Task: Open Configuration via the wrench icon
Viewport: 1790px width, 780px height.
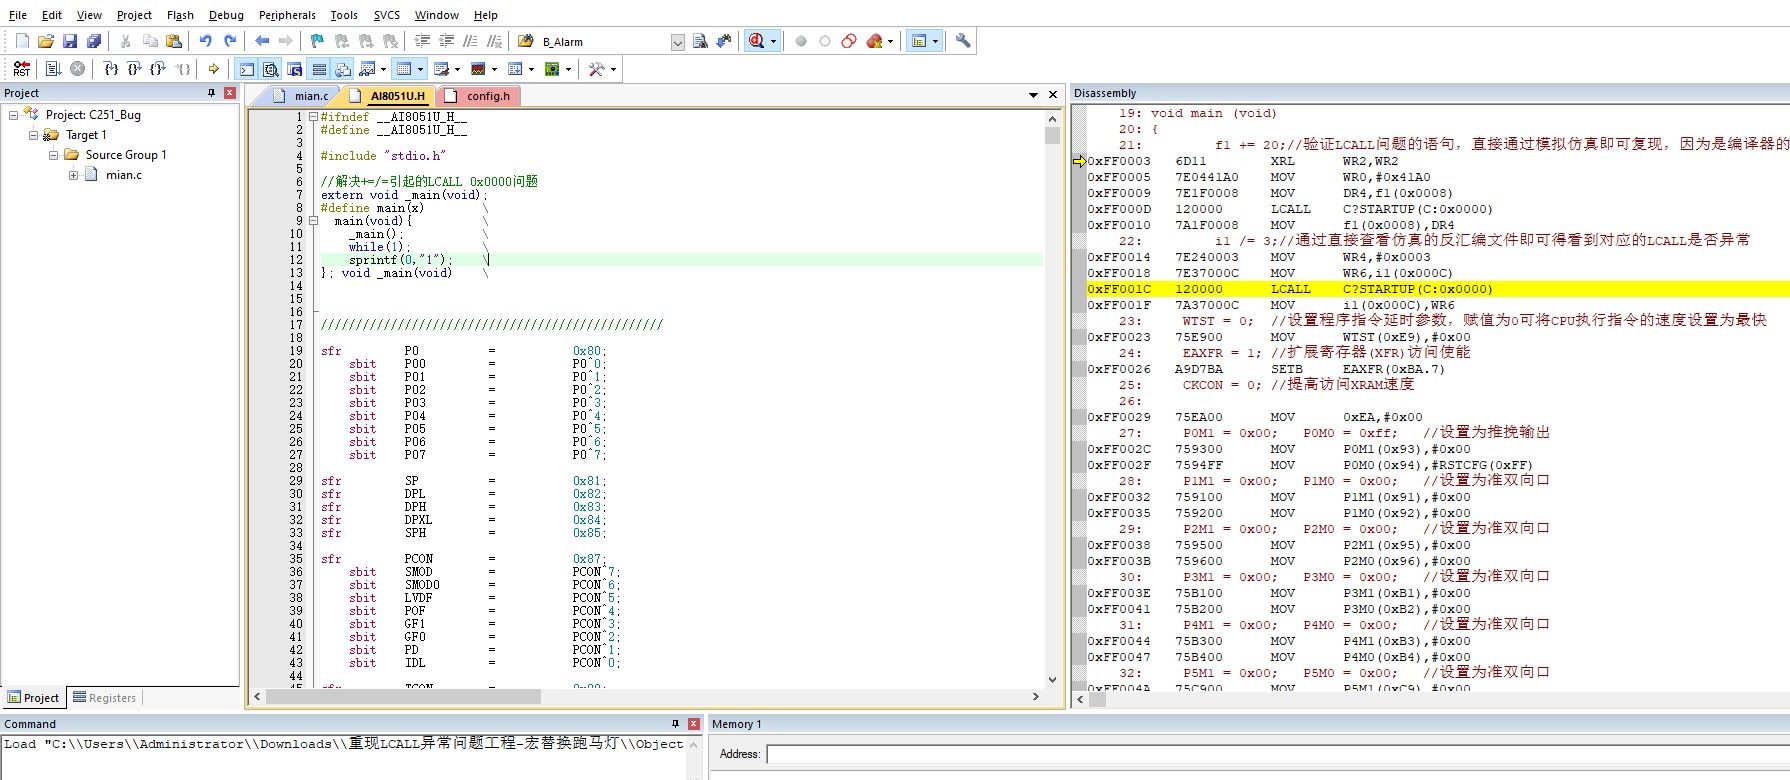Action: [x=963, y=41]
